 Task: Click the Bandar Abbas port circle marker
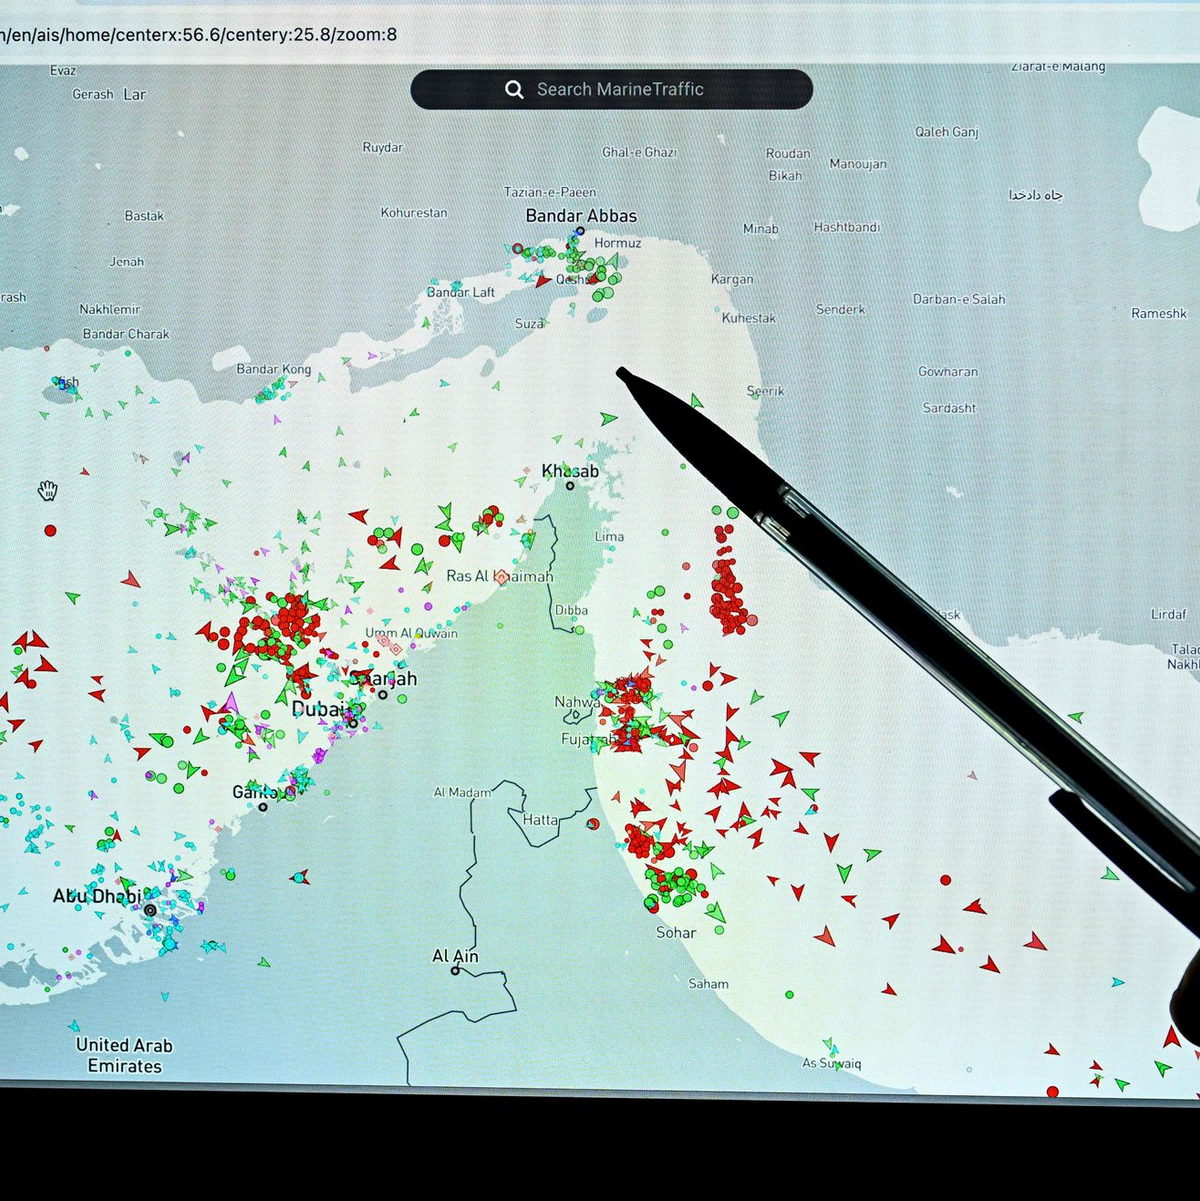coord(579,232)
